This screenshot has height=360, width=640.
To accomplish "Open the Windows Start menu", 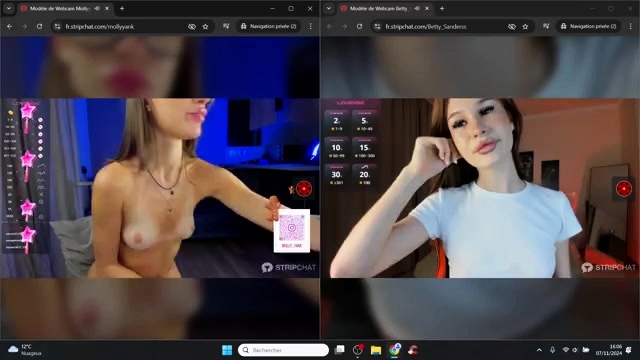I will 227,350.
